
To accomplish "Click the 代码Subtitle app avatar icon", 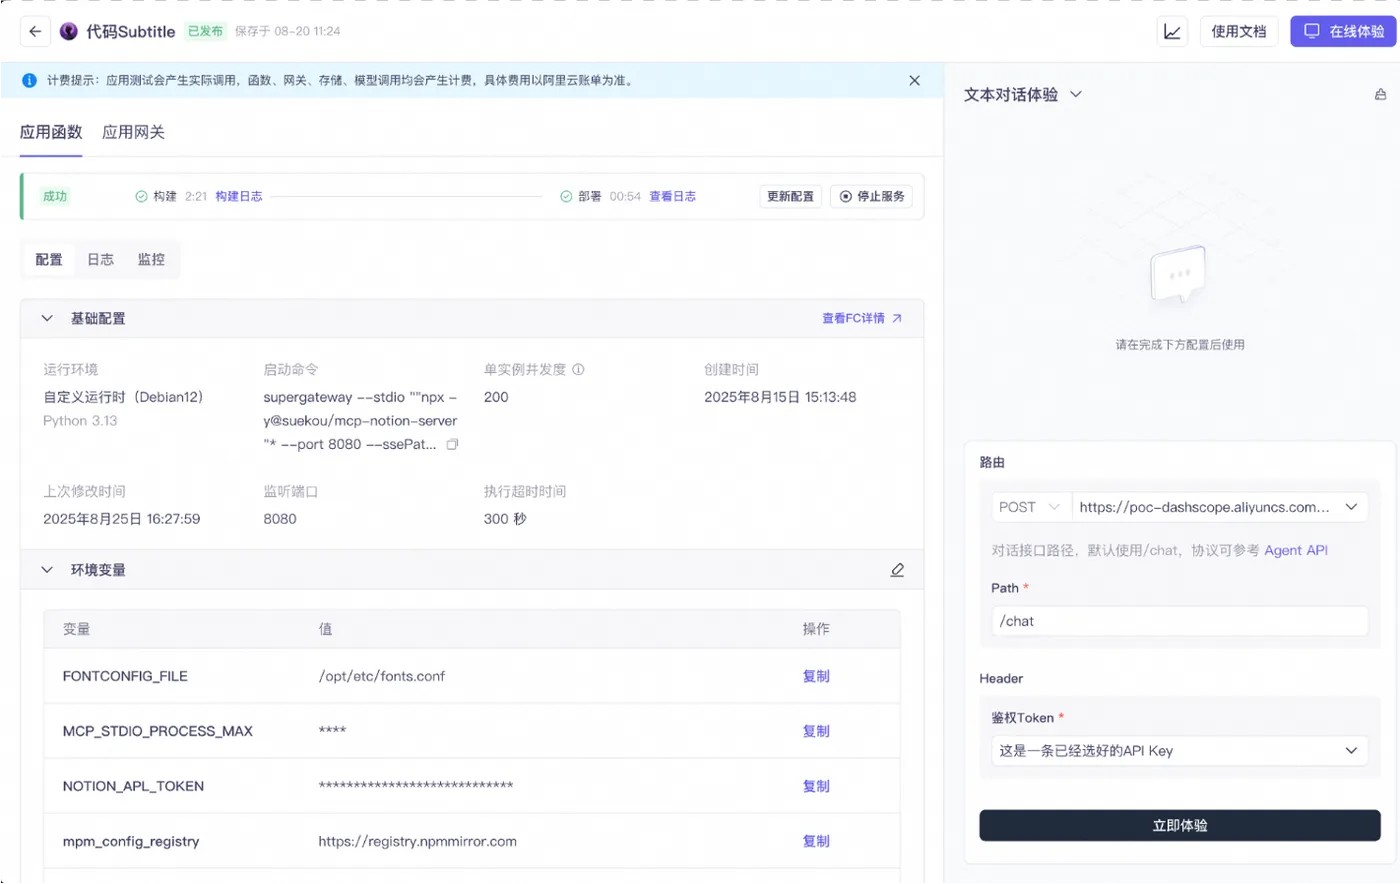I will pos(69,31).
